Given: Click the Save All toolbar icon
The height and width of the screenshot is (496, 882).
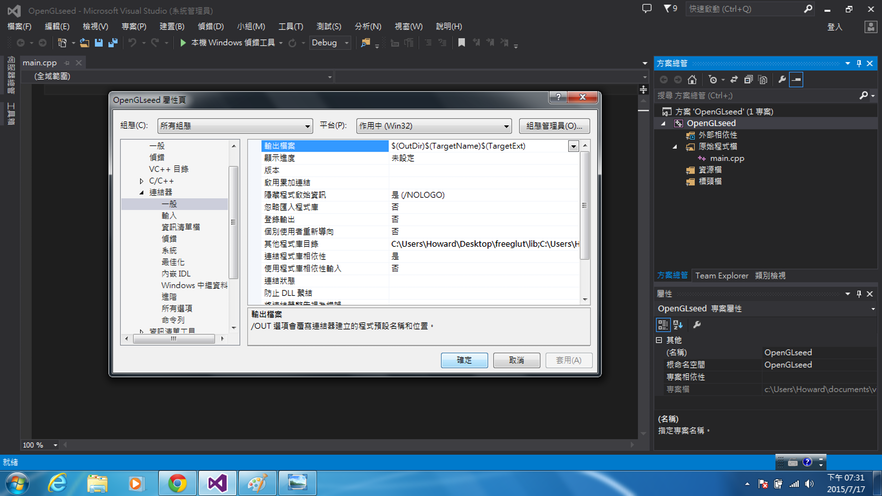Looking at the screenshot, I should (x=113, y=43).
